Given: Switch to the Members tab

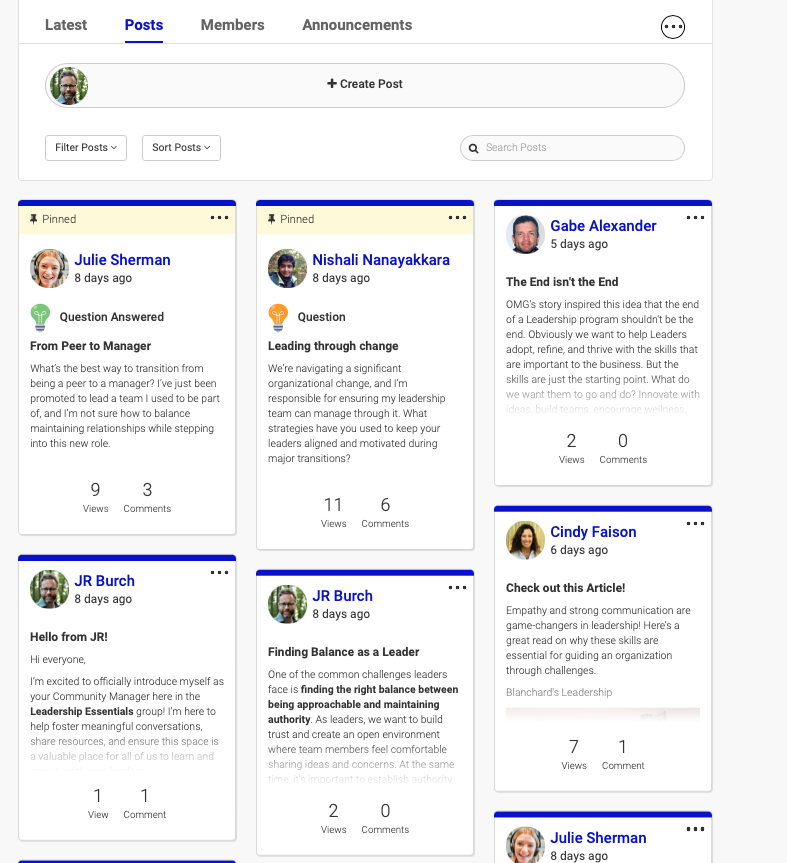Looking at the screenshot, I should click(232, 25).
